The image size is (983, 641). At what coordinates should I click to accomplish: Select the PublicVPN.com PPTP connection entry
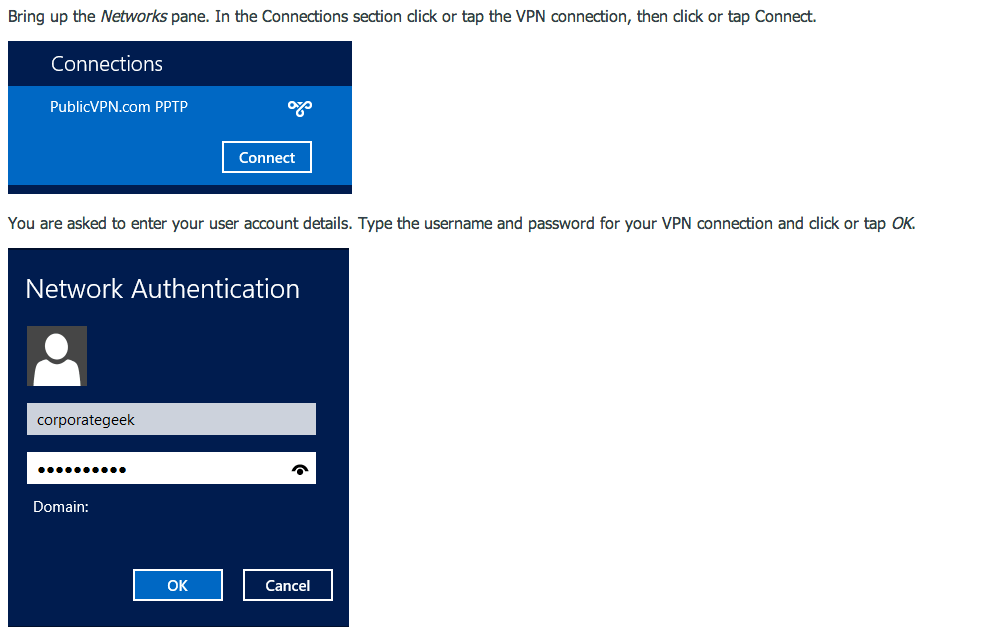tap(120, 107)
